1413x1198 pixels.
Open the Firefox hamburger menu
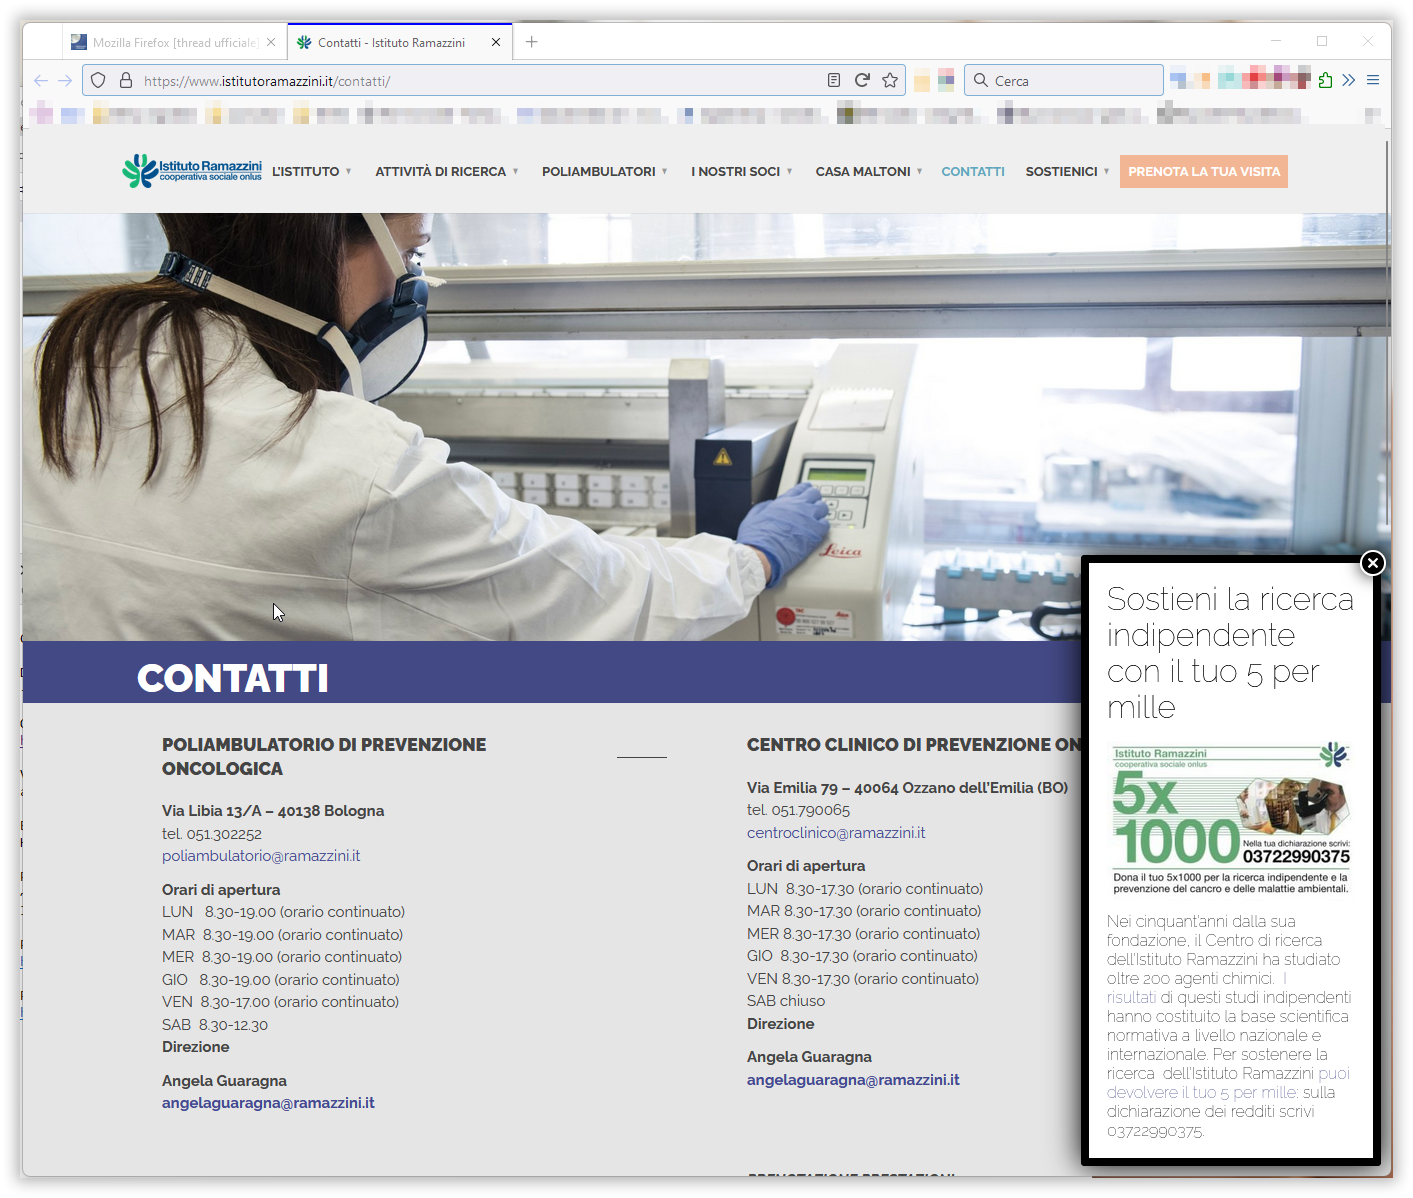click(x=1373, y=81)
